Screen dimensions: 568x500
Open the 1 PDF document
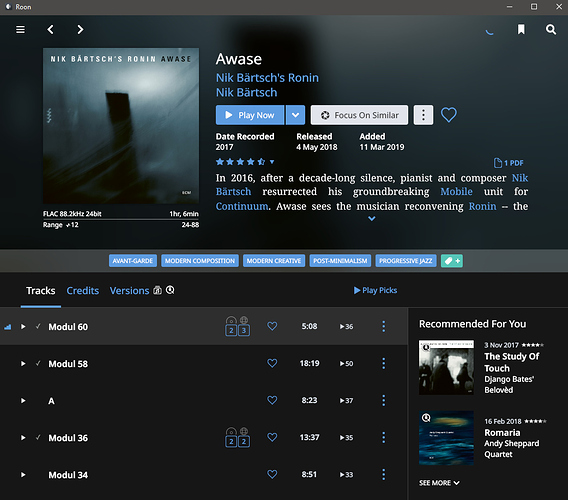(509, 163)
